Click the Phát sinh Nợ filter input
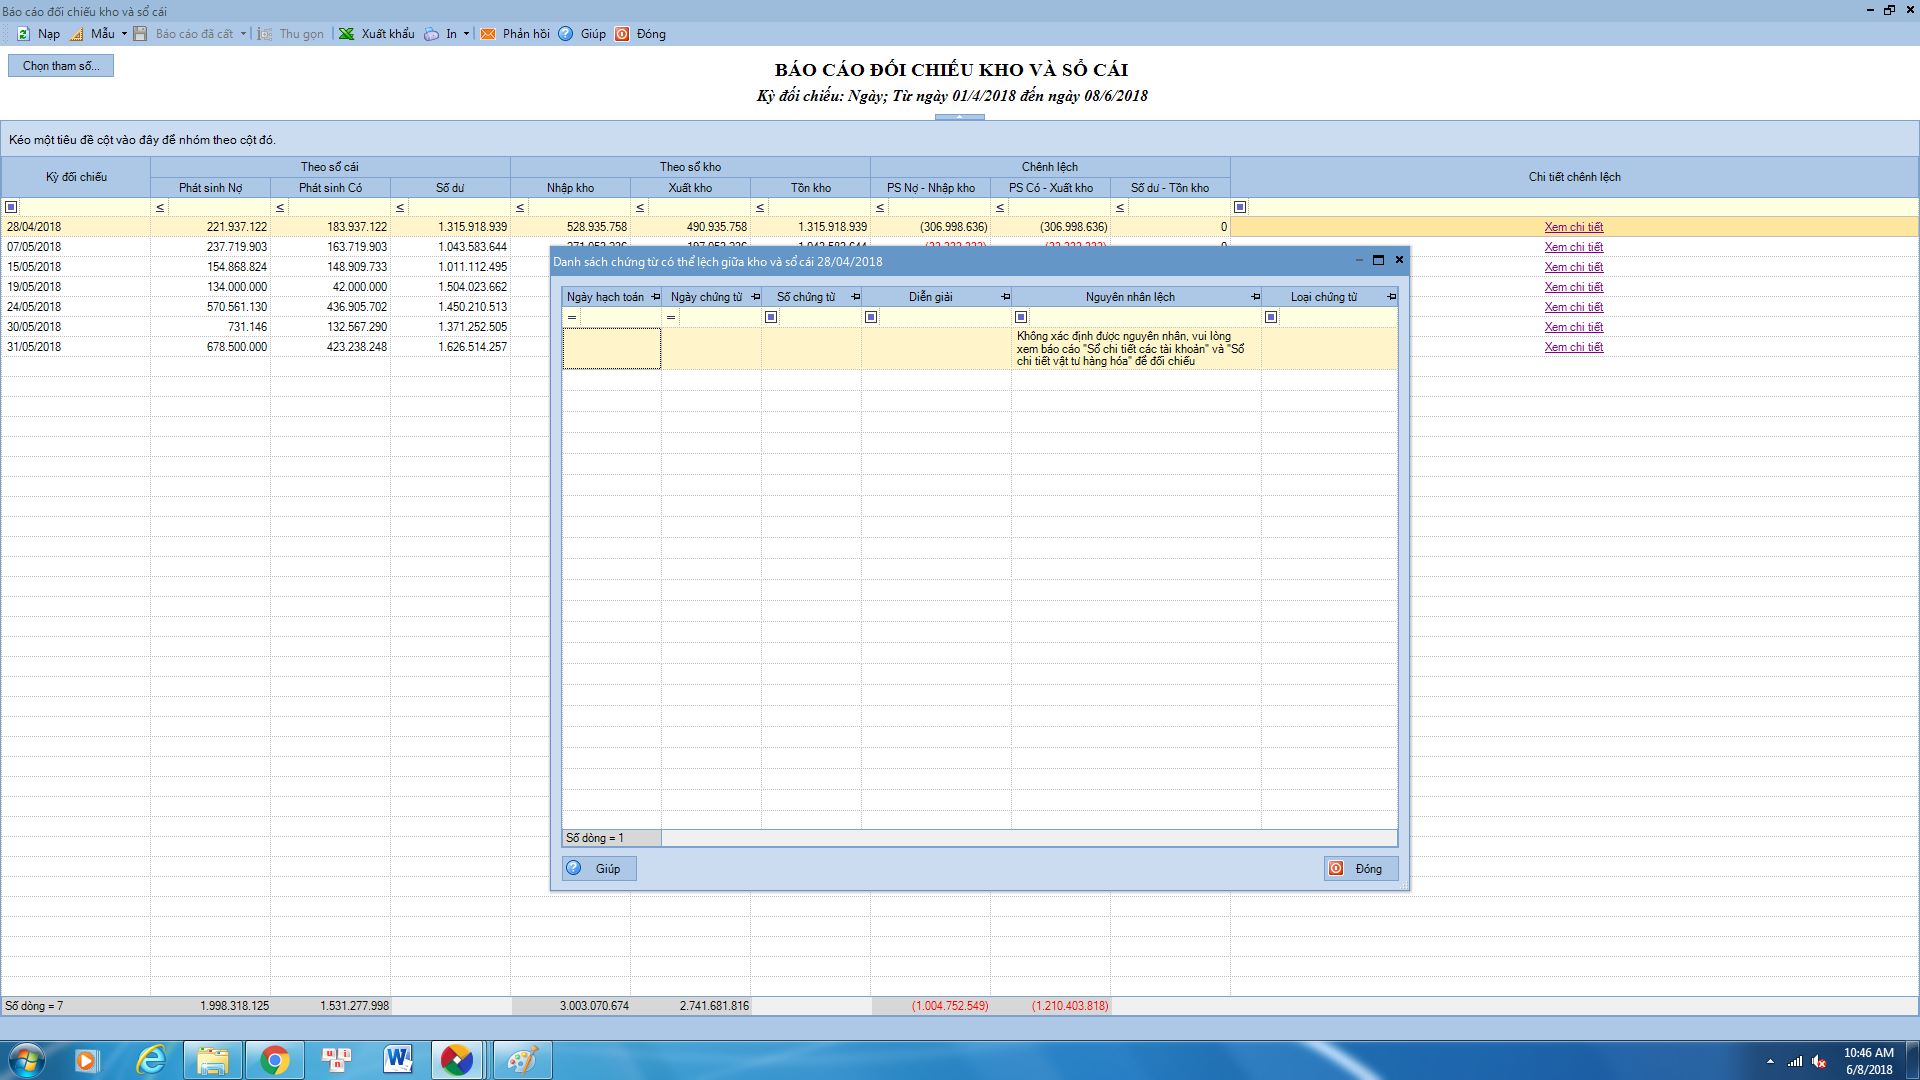This screenshot has height=1080, width=1920. click(x=219, y=207)
